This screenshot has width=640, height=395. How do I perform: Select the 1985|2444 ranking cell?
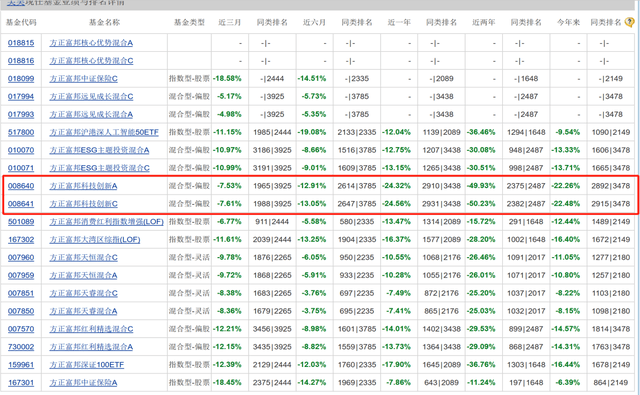click(x=272, y=132)
